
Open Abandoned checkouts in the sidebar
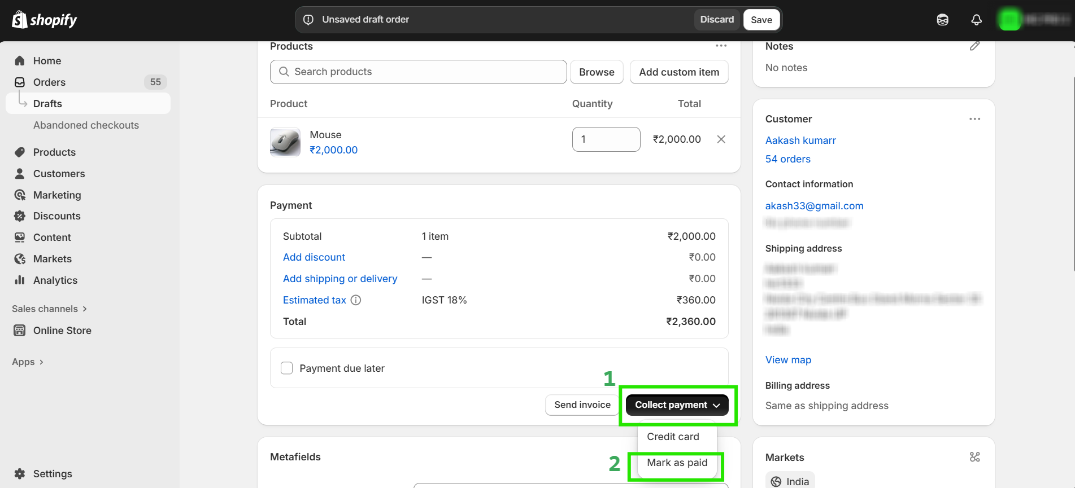(x=86, y=125)
